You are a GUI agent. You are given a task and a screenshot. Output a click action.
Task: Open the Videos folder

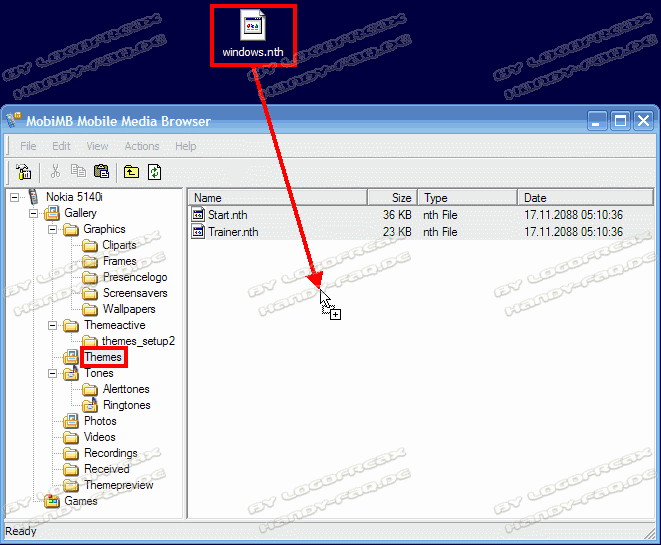pyautogui.click(x=99, y=437)
